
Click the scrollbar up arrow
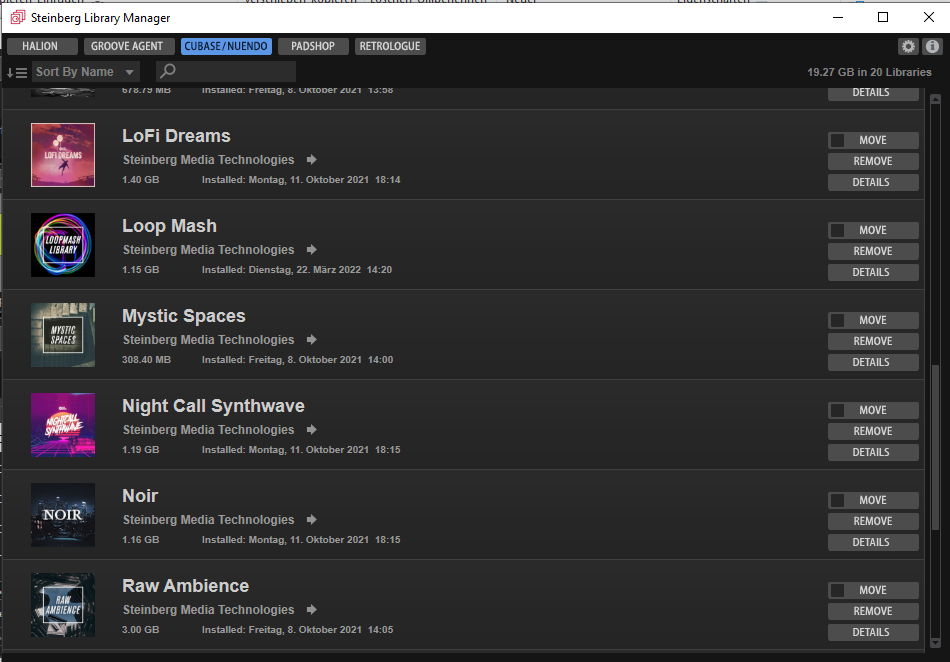click(x=935, y=99)
